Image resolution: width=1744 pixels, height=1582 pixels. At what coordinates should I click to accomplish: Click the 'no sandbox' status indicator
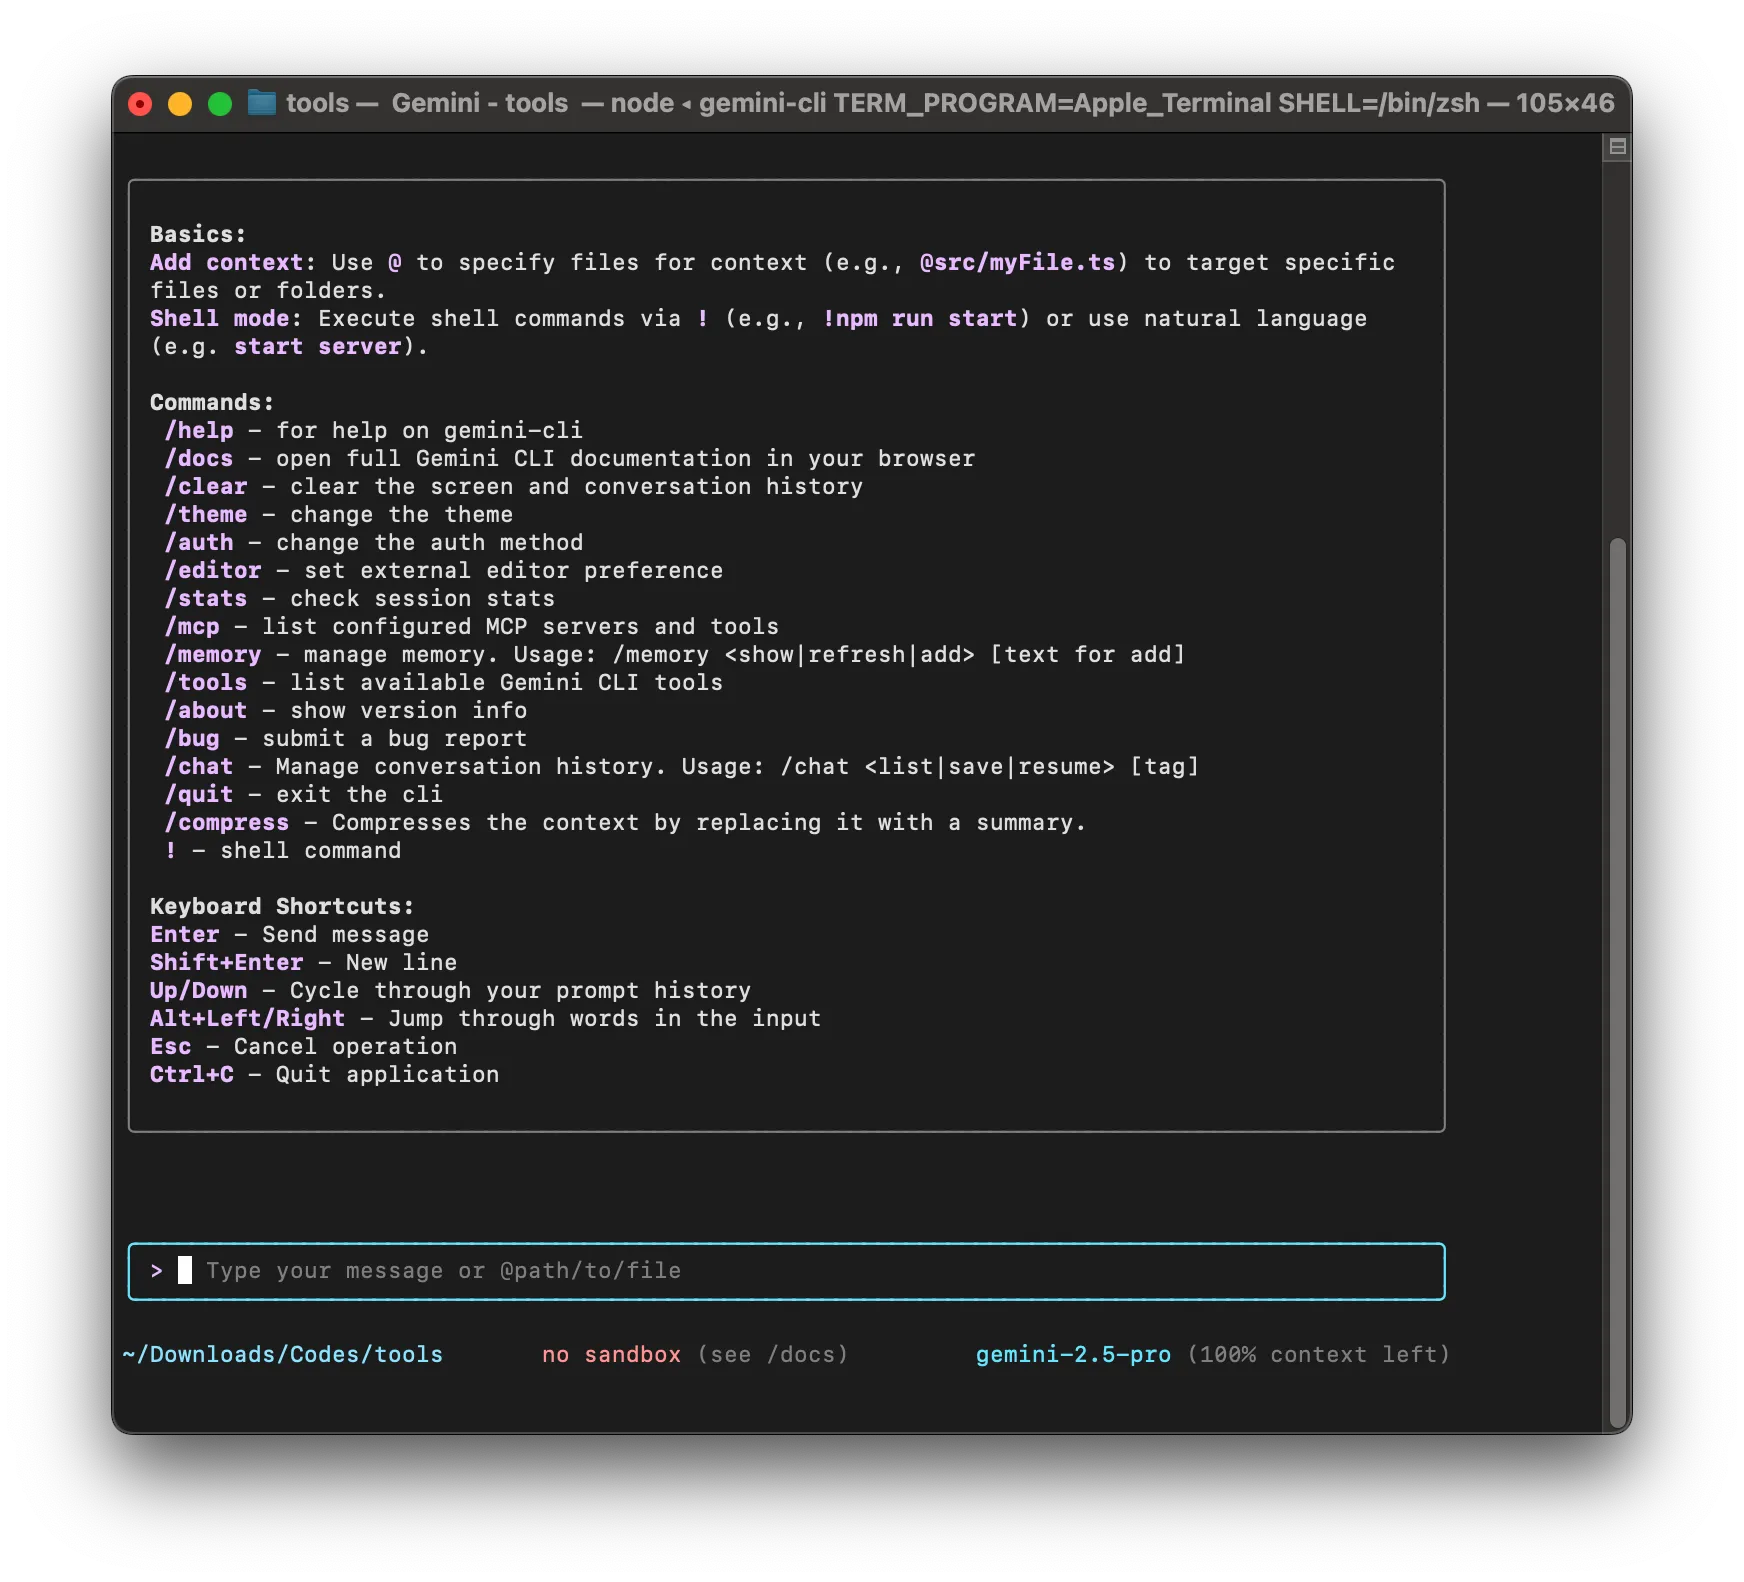point(612,1354)
